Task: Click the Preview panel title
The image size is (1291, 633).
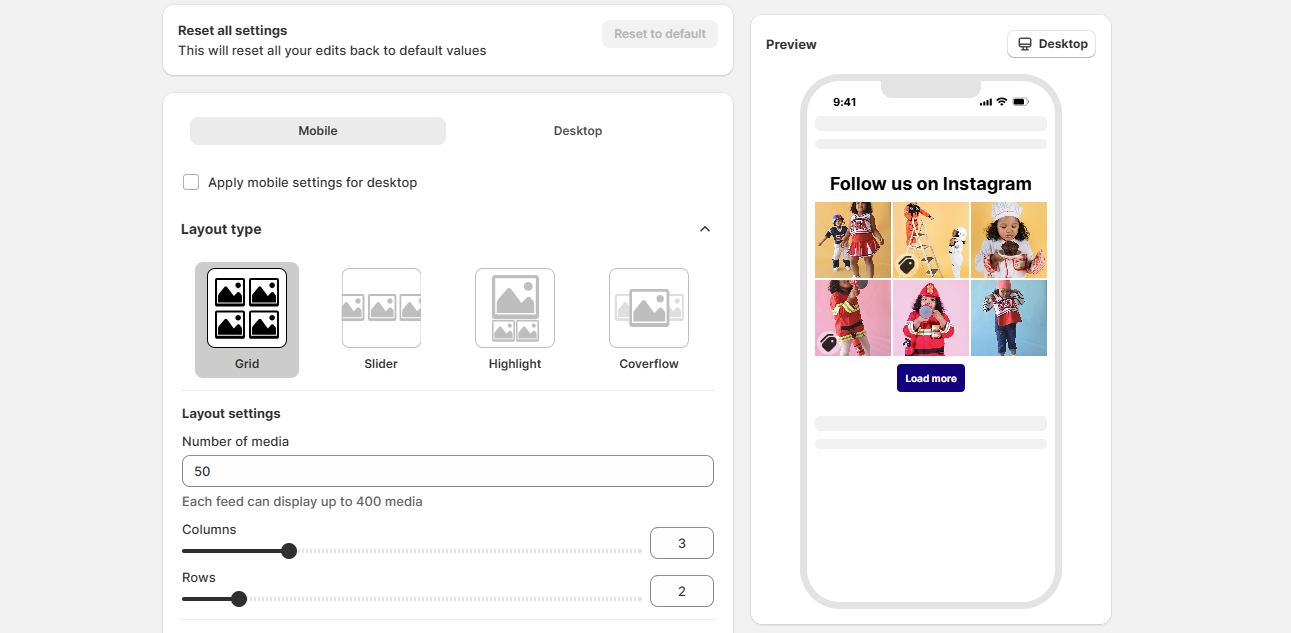Action: (791, 44)
